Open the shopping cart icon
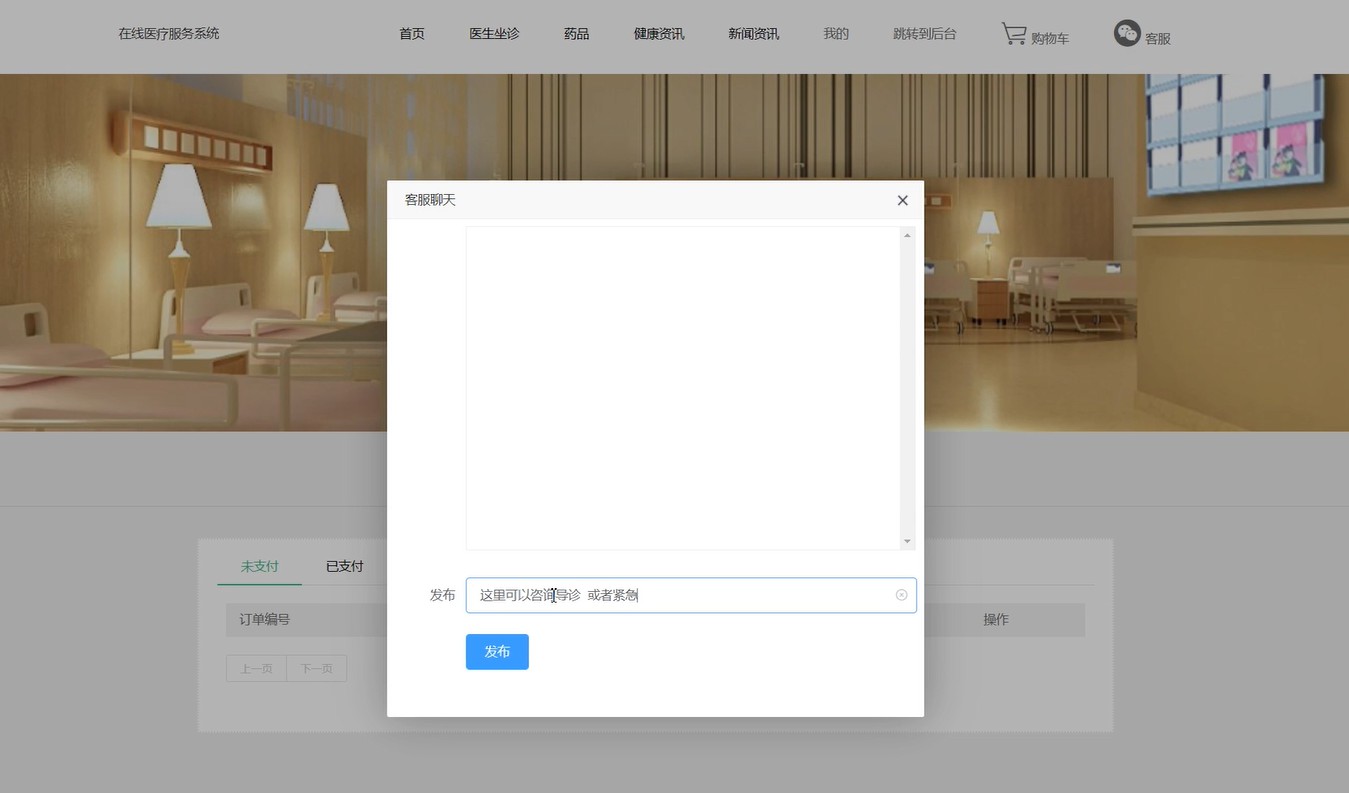Viewport: 1349px width, 793px height. pyautogui.click(x=1014, y=34)
